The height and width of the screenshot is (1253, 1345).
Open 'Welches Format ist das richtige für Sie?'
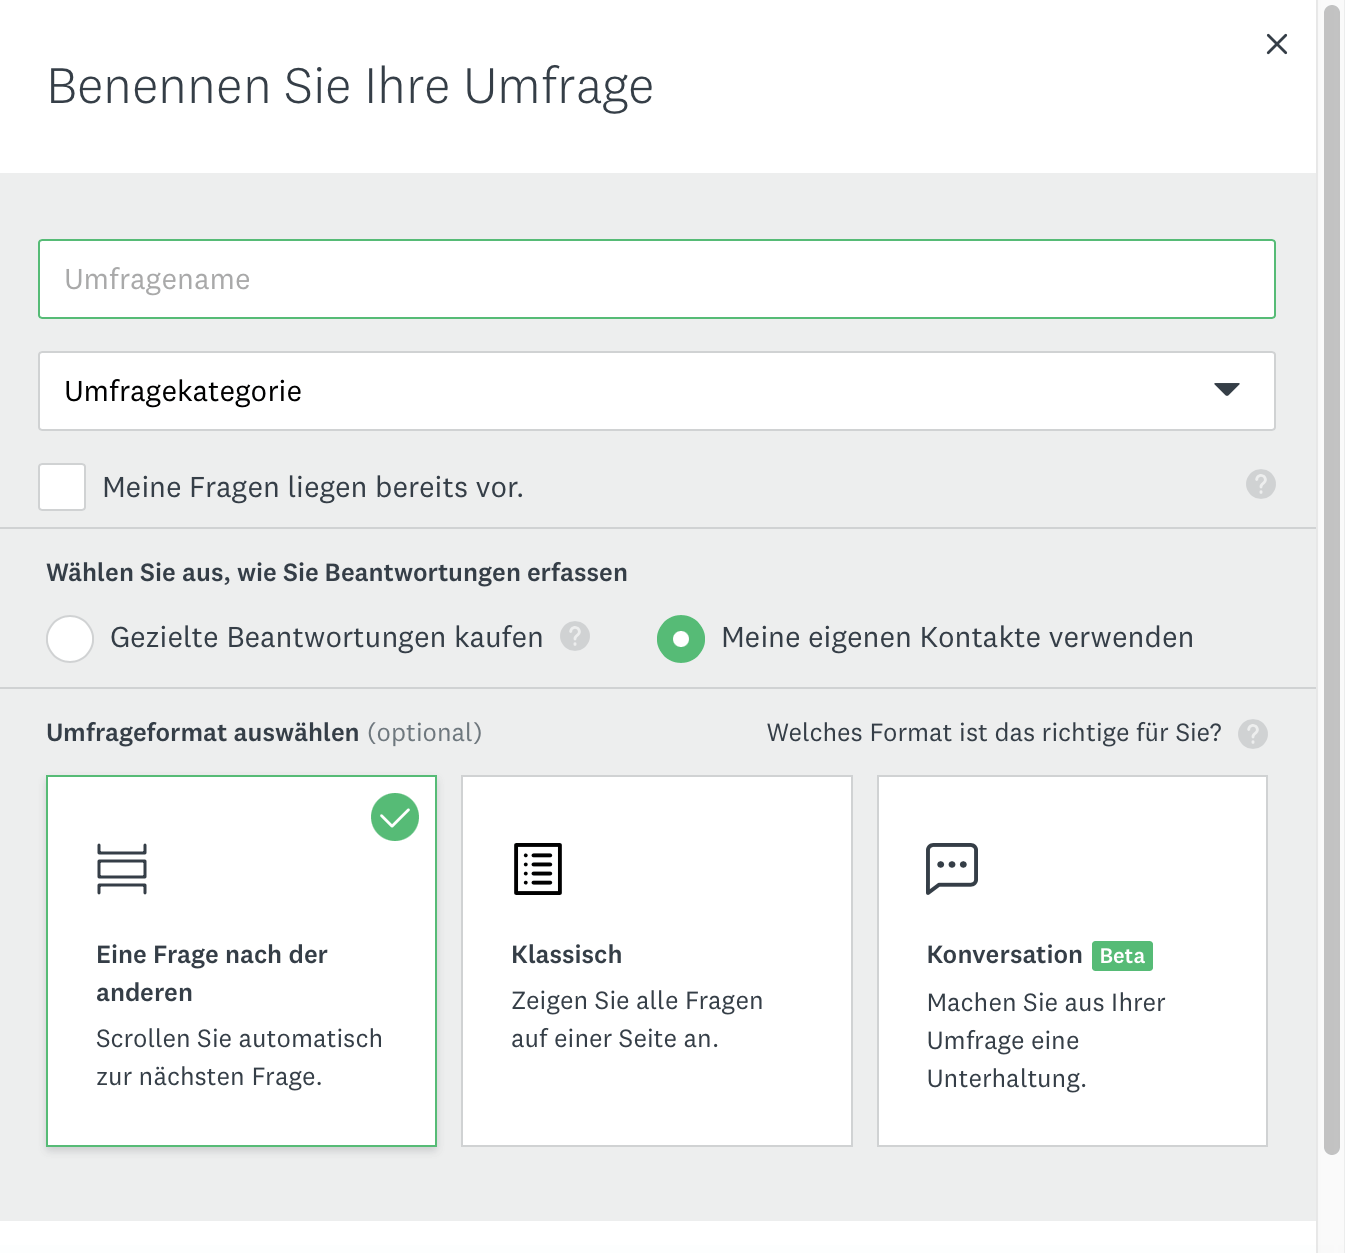click(x=993, y=732)
